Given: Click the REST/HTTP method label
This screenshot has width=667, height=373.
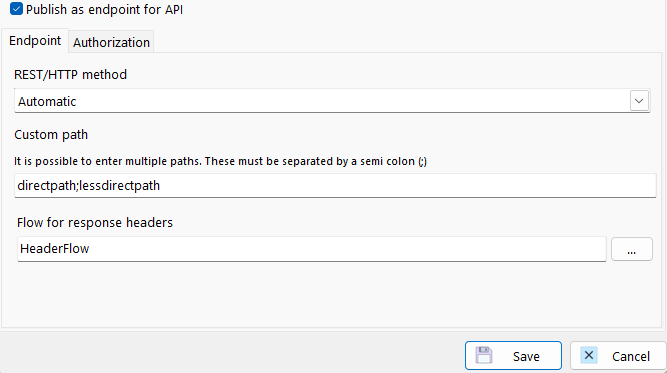Looking at the screenshot, I should click(x=71, y=74).
